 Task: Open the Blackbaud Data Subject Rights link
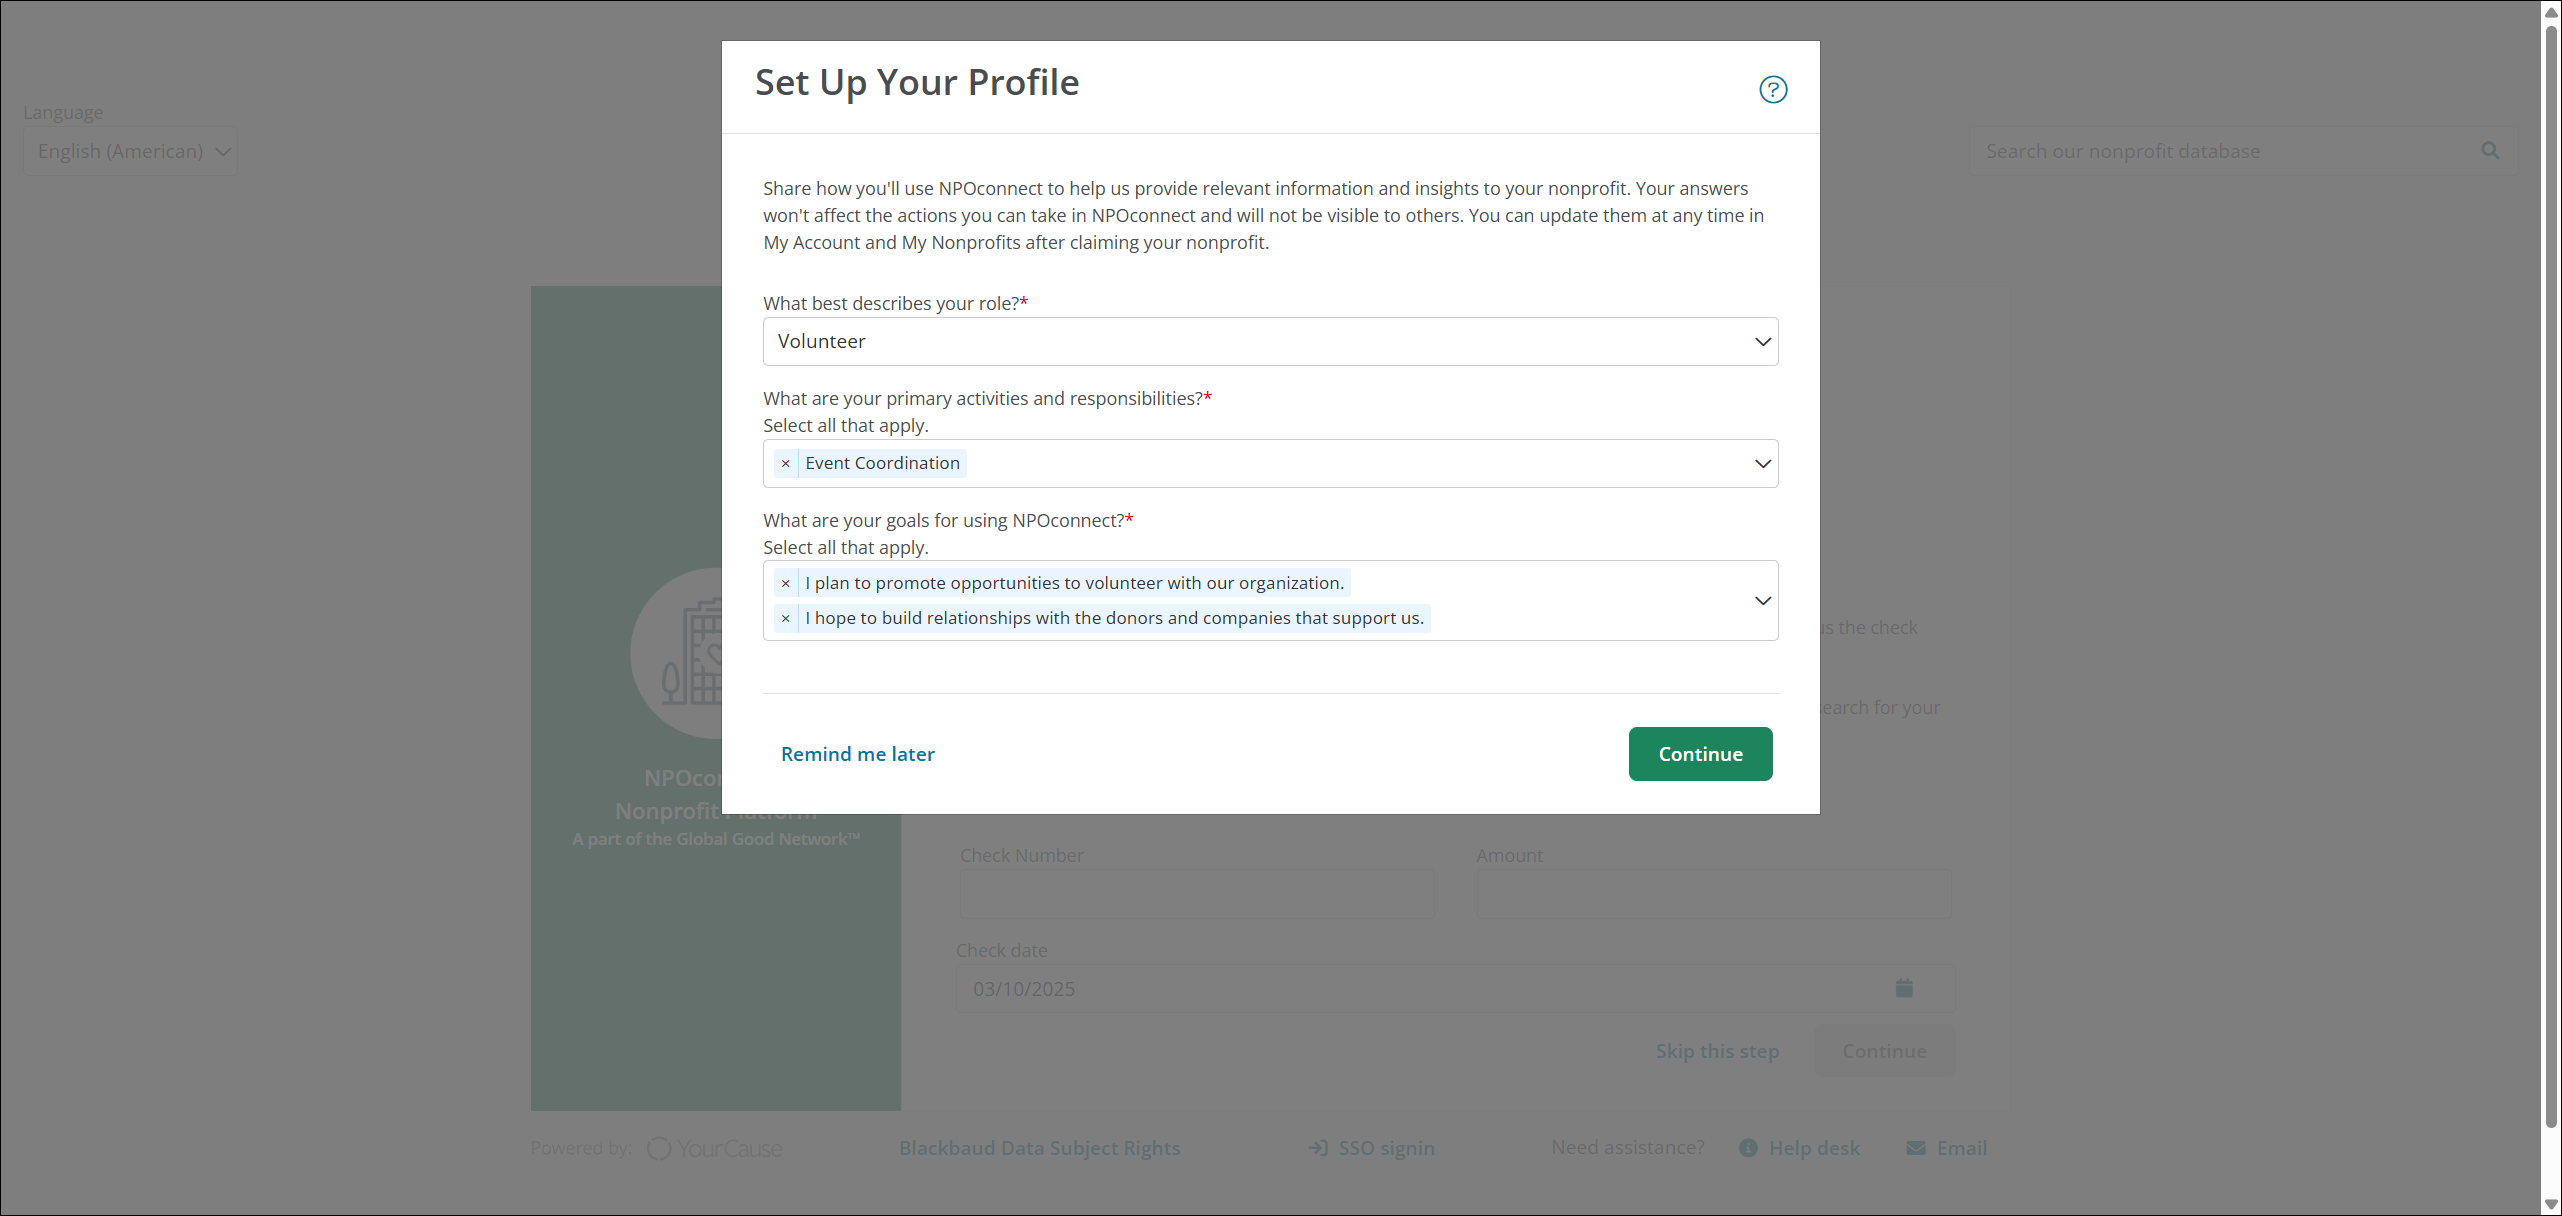click(x=1039, y=1148)
